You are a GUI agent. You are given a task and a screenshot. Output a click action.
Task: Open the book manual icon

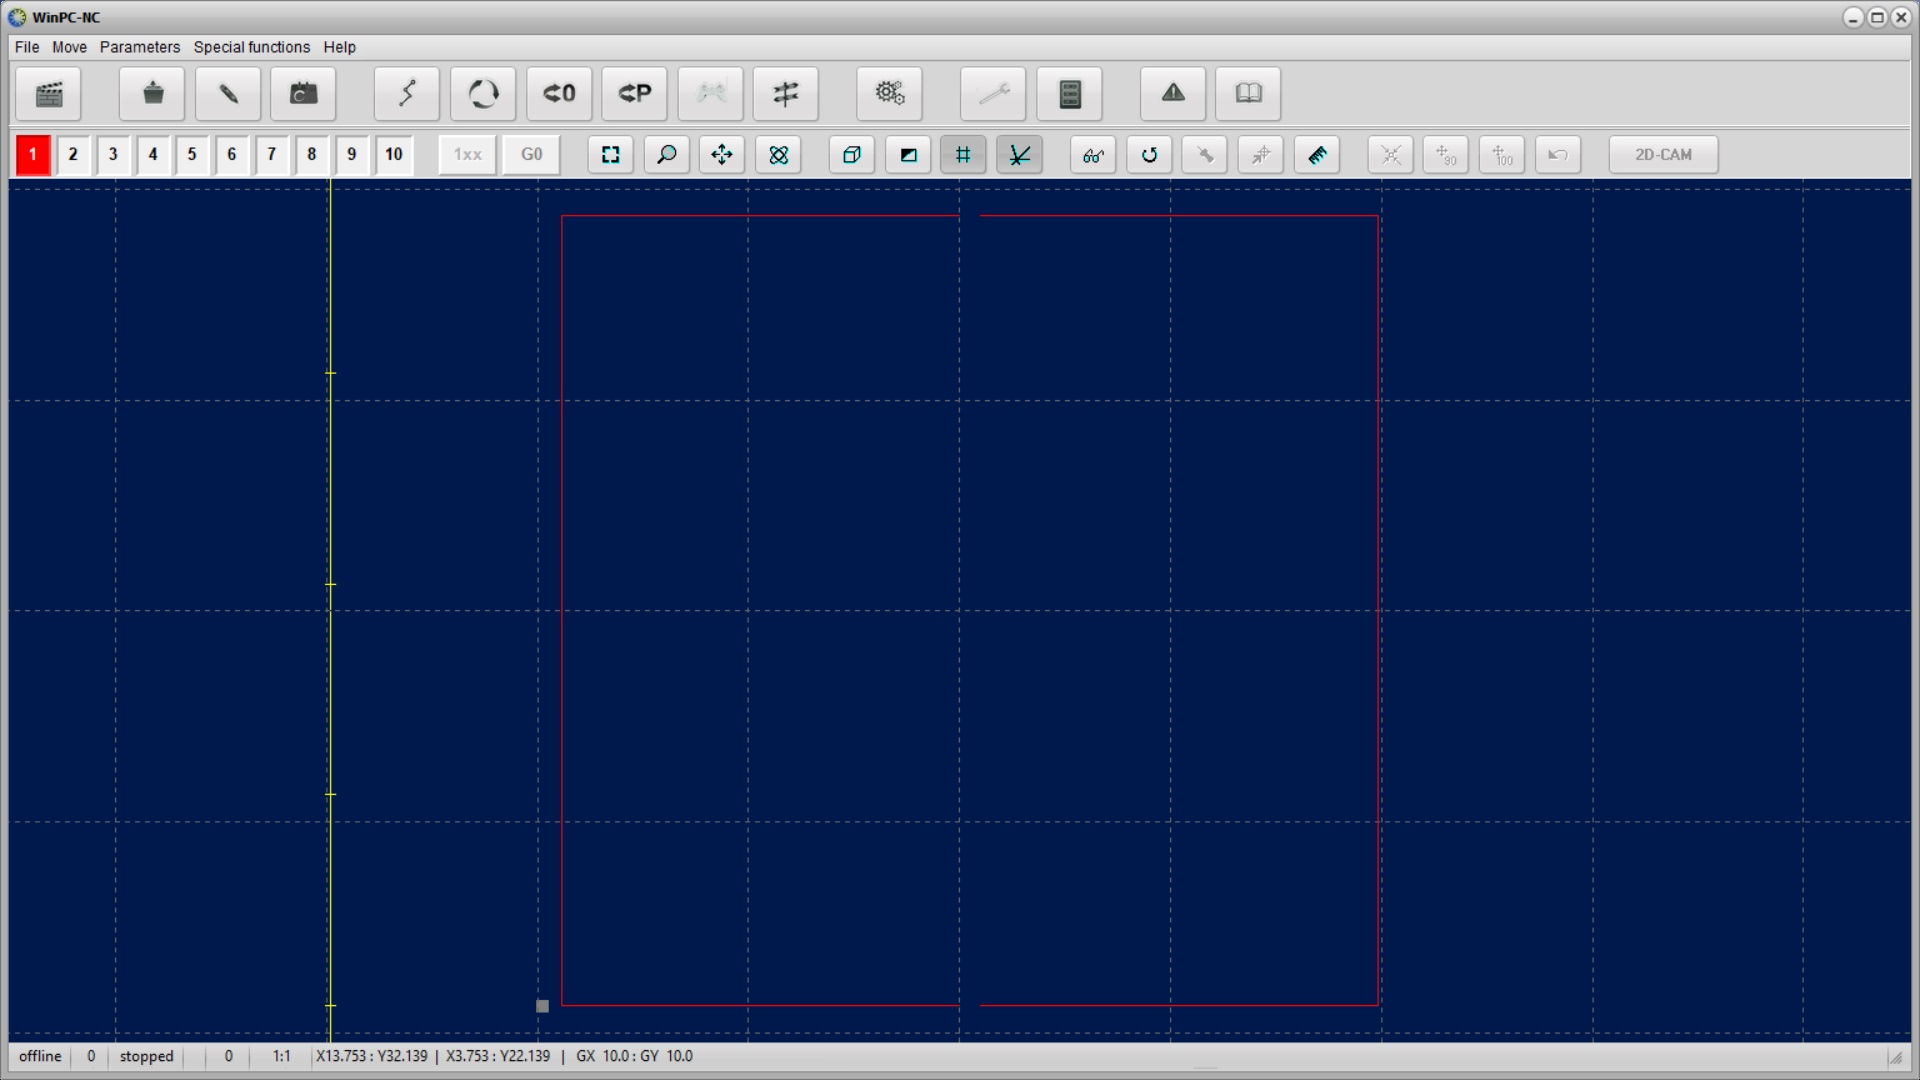point(1248,94)
